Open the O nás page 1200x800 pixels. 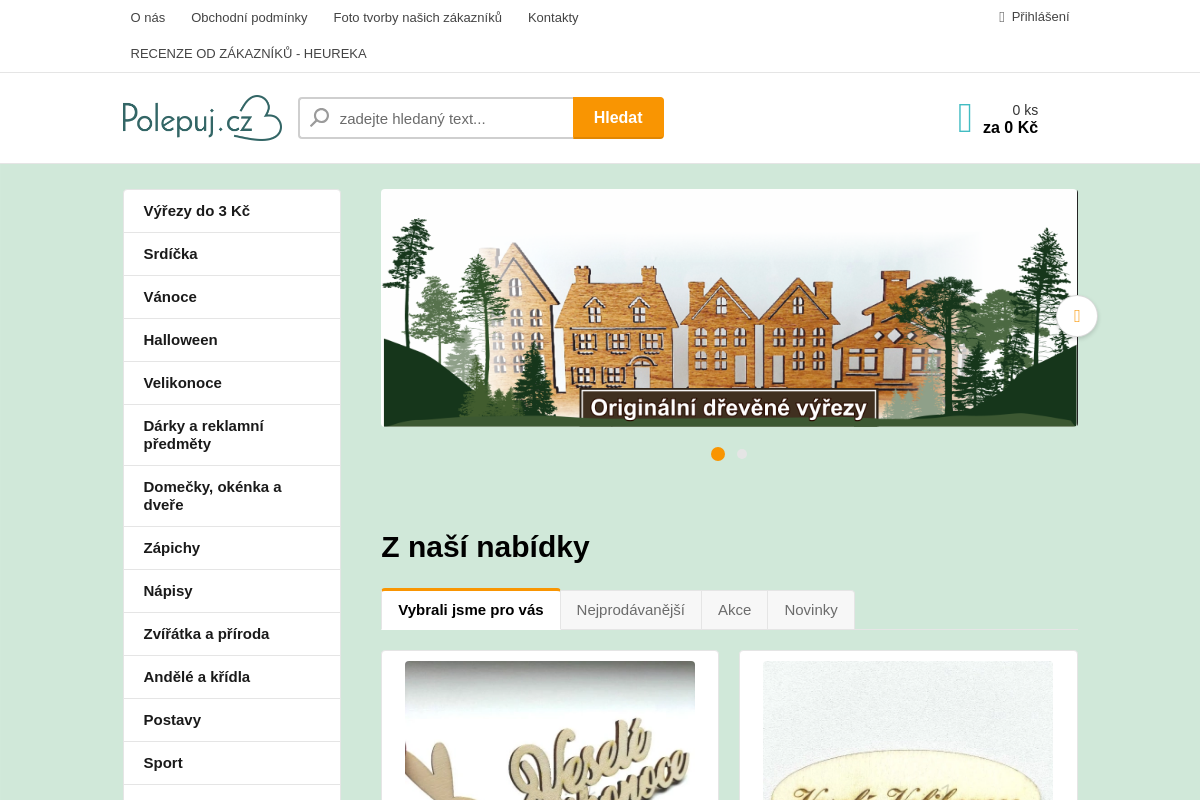click(x=148, y=17)
